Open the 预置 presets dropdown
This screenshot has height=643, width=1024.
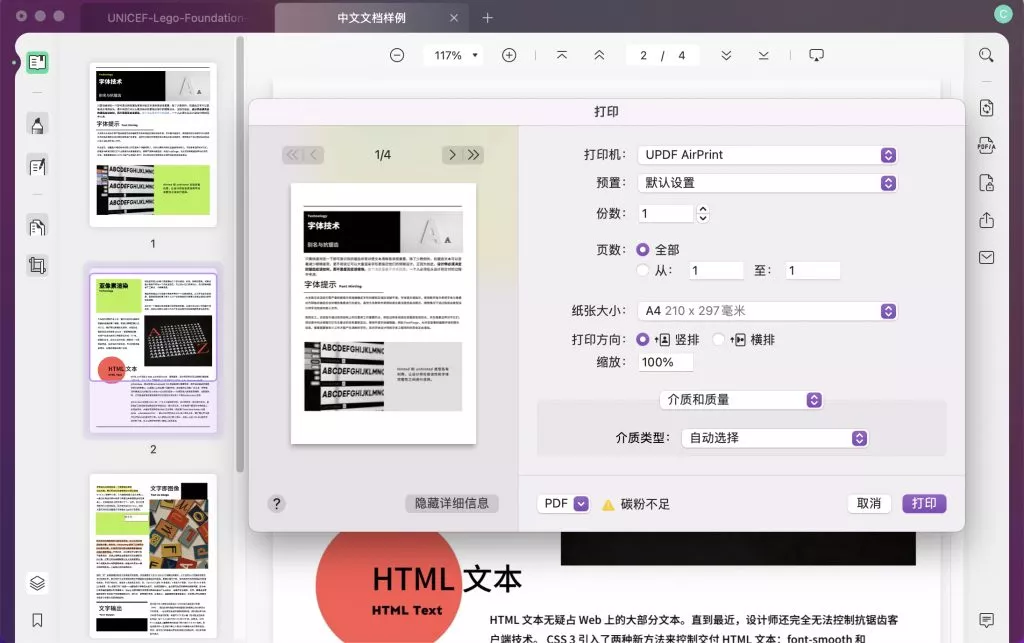(x=767, y=183)
